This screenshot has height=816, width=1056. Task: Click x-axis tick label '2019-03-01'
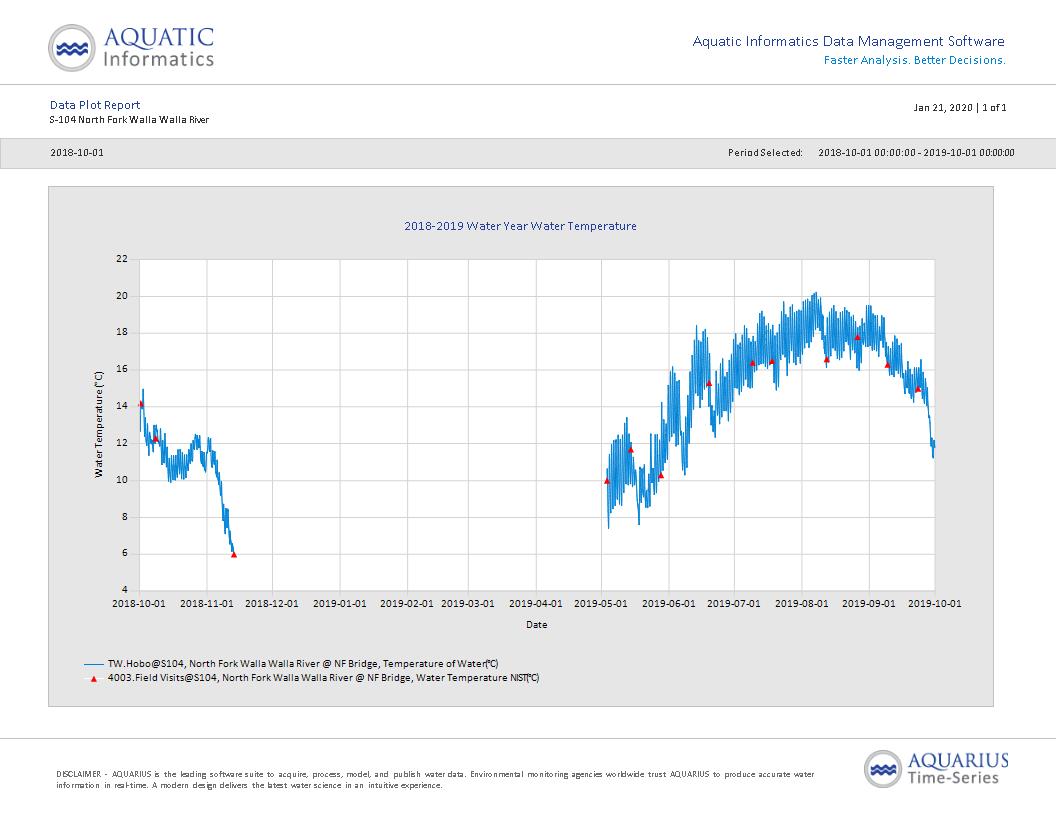[468, 603]
